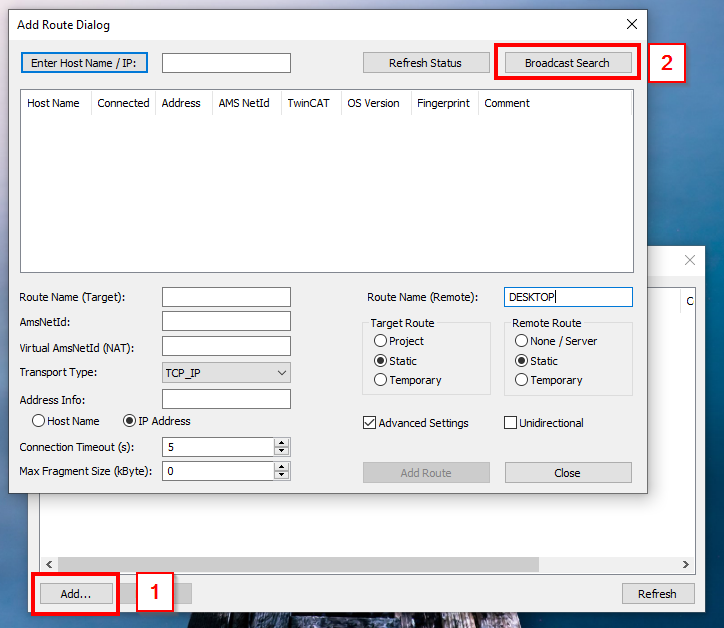This screenshot has width=724, height=628.
Task: Click the Refresh button in background window
Action: tap(656, 594)
